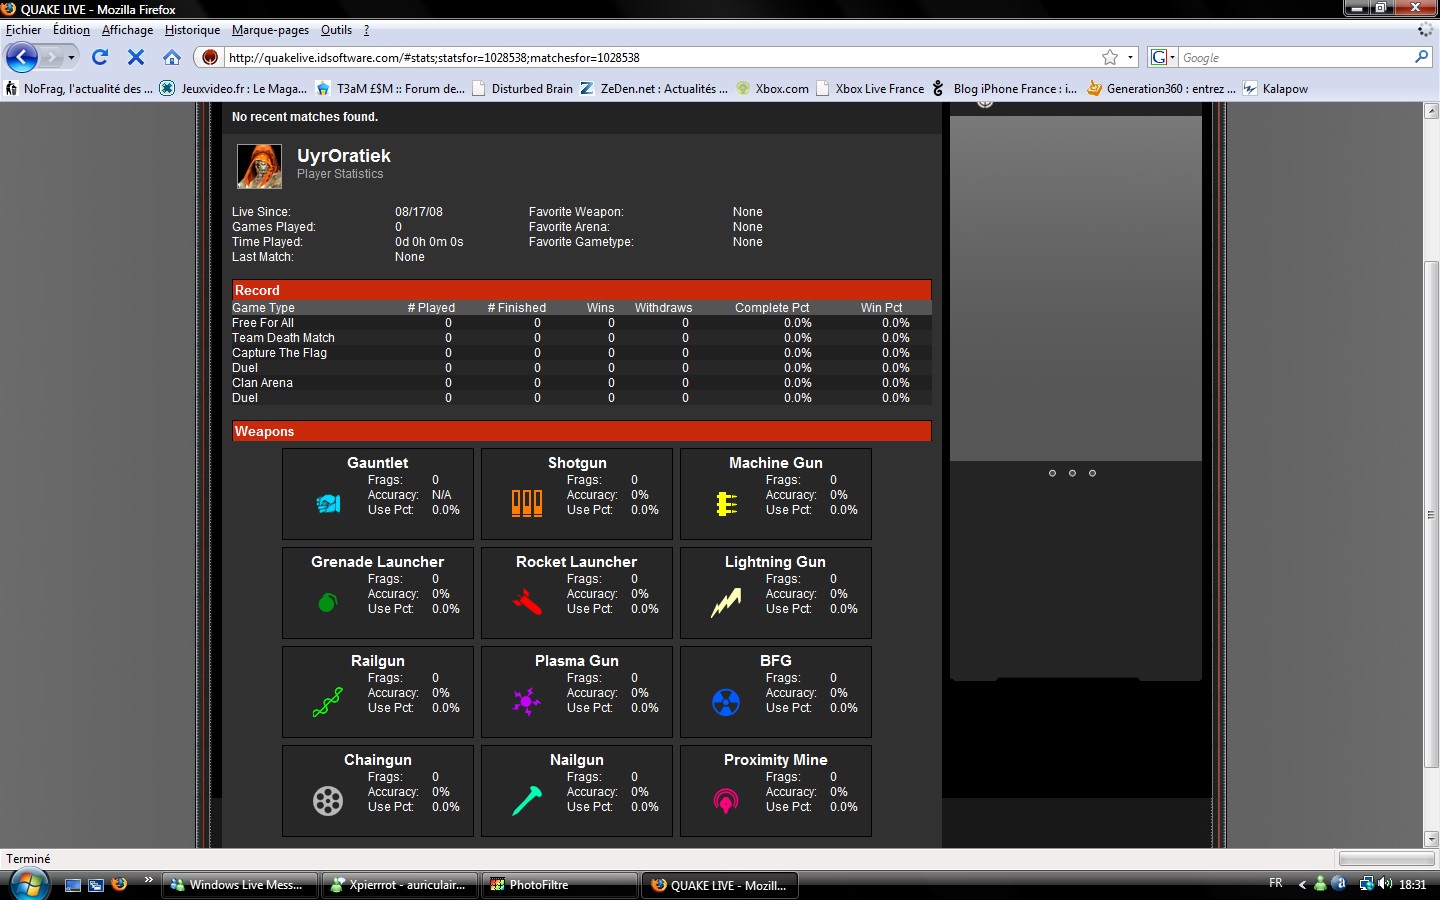
Task: Click the Free For All row label
Action: (263, 323)
